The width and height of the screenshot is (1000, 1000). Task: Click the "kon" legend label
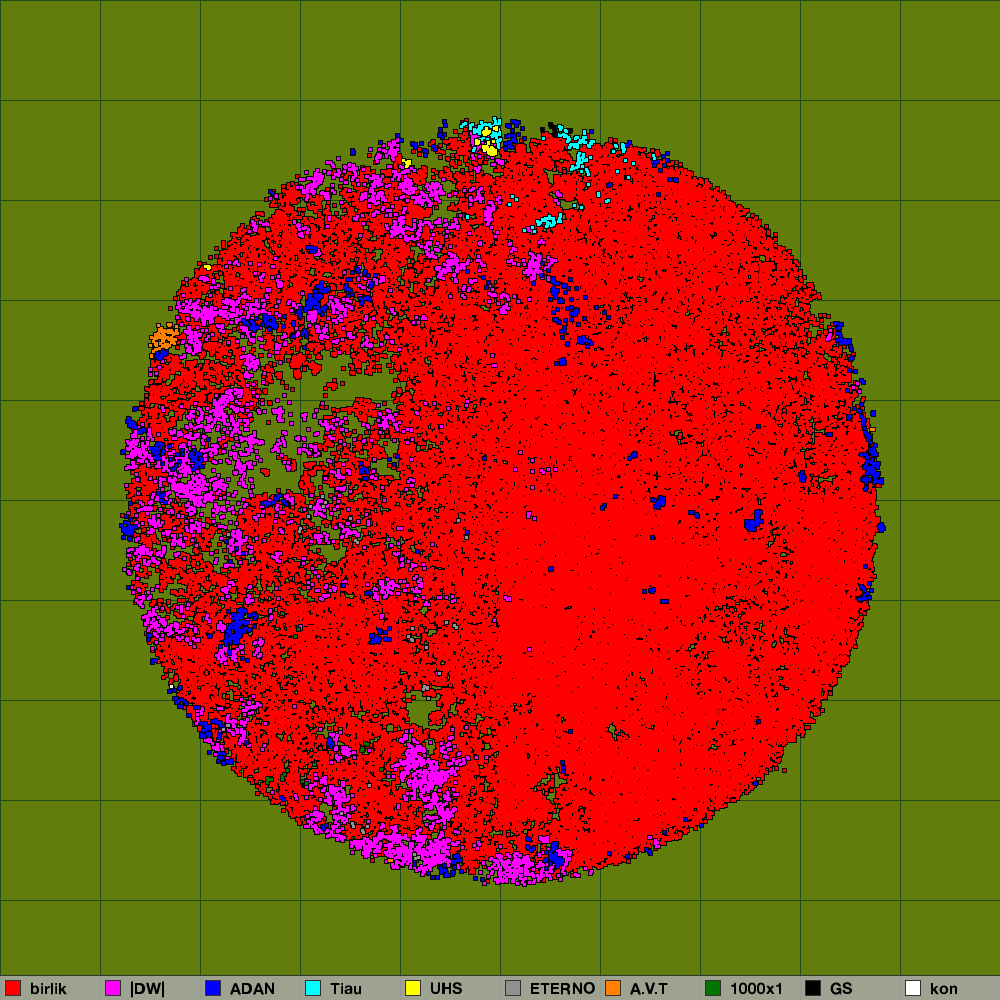click(943, 989)
